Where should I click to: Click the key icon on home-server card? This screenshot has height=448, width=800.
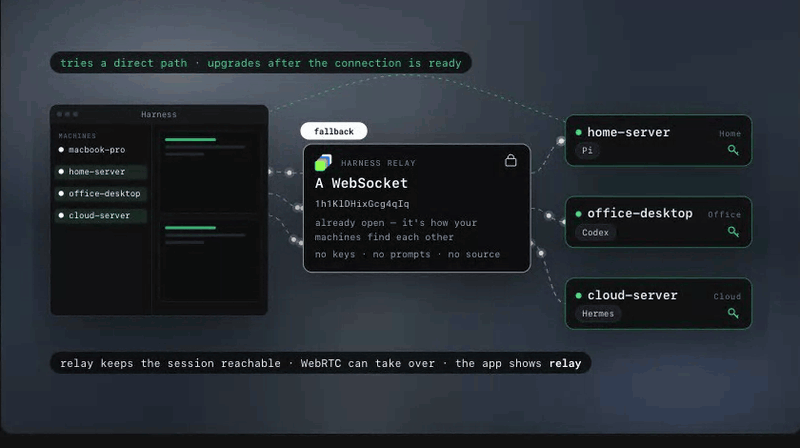[733, 150]
